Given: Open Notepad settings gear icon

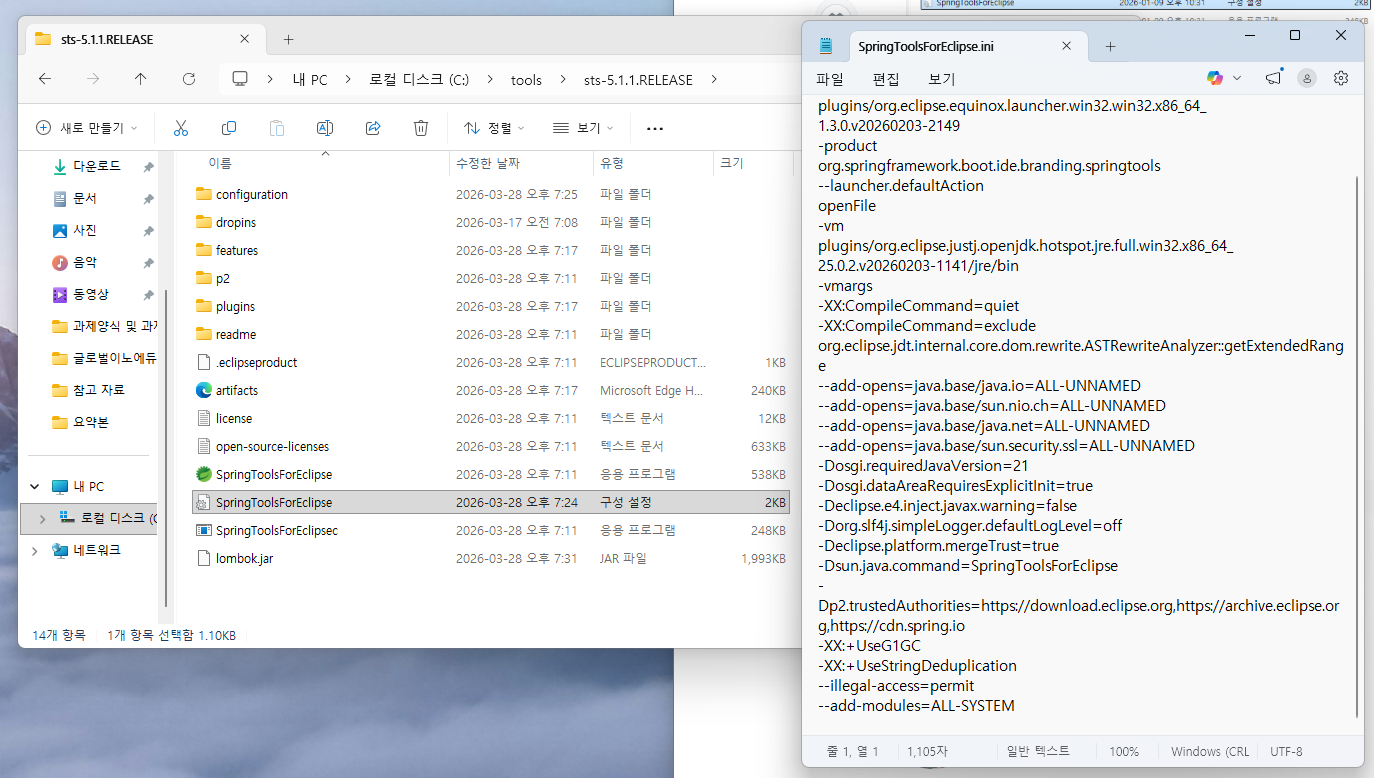Looking at the screenshot, I should 1341,78.
